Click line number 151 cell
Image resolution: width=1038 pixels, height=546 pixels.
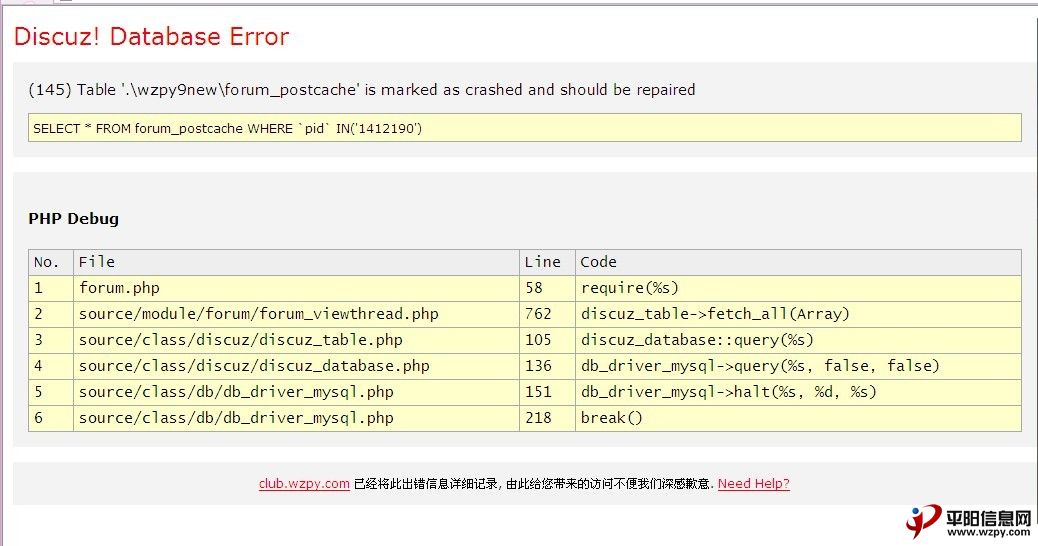(x=547, y=392)
